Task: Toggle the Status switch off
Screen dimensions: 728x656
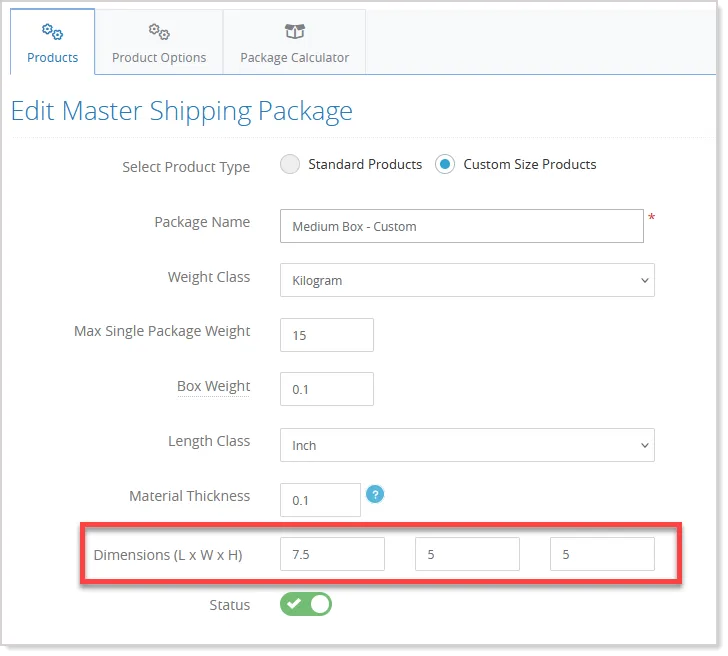Action: click(x=306, y=604)
